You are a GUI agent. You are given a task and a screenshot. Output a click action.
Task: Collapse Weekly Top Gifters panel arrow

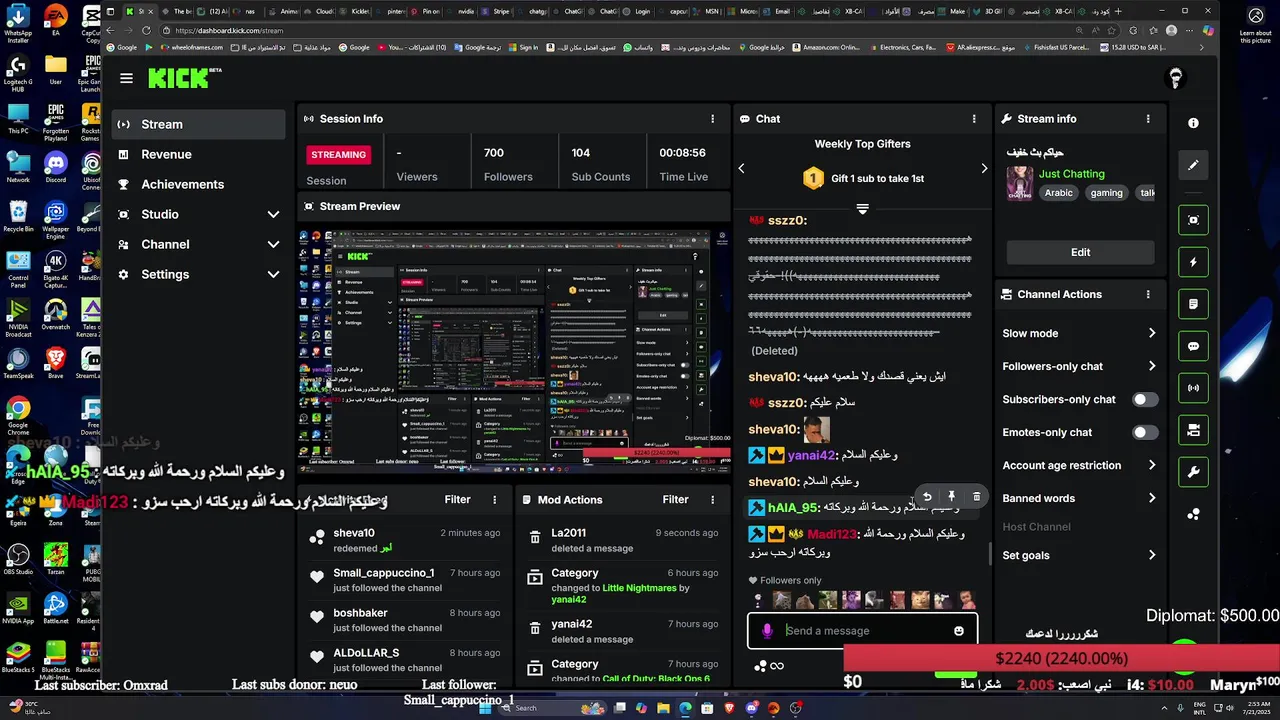(x=862, y=209)
